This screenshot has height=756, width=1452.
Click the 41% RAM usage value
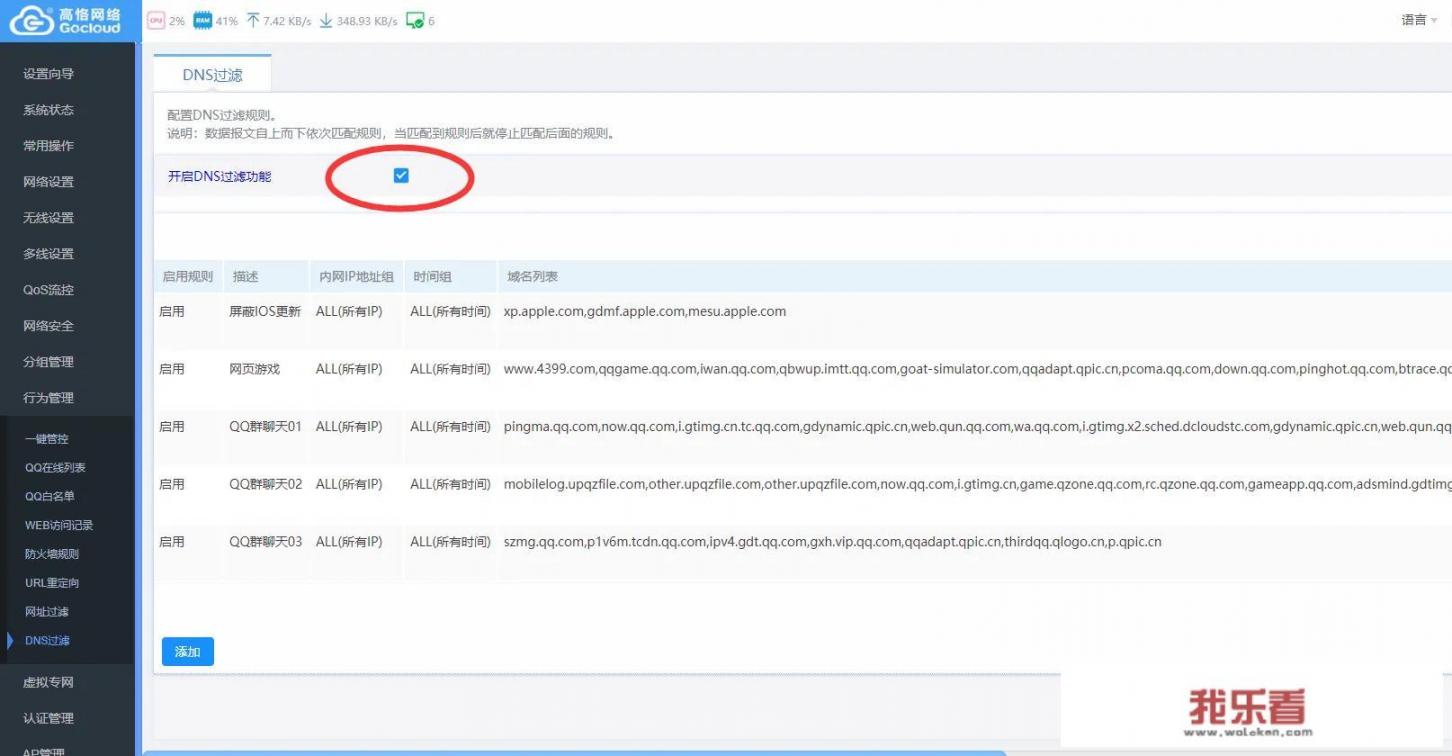point(227,21)
